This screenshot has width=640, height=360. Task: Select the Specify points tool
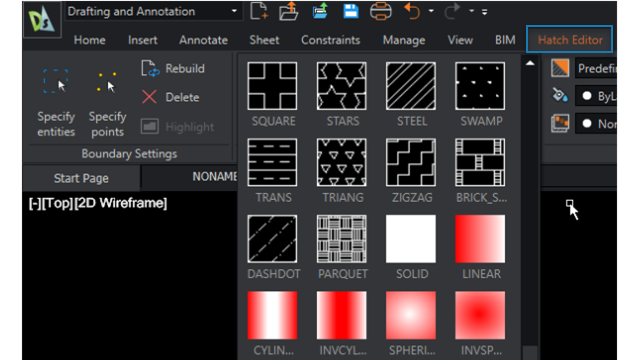(x=107, y=103)
